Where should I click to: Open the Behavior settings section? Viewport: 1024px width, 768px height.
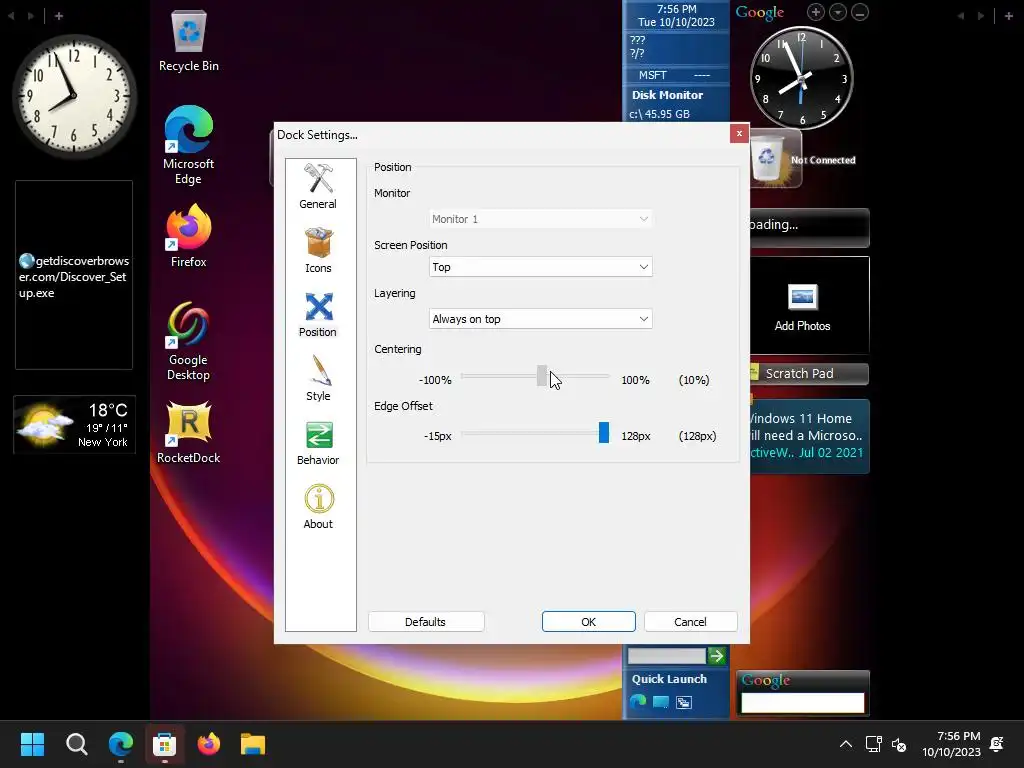318,443
